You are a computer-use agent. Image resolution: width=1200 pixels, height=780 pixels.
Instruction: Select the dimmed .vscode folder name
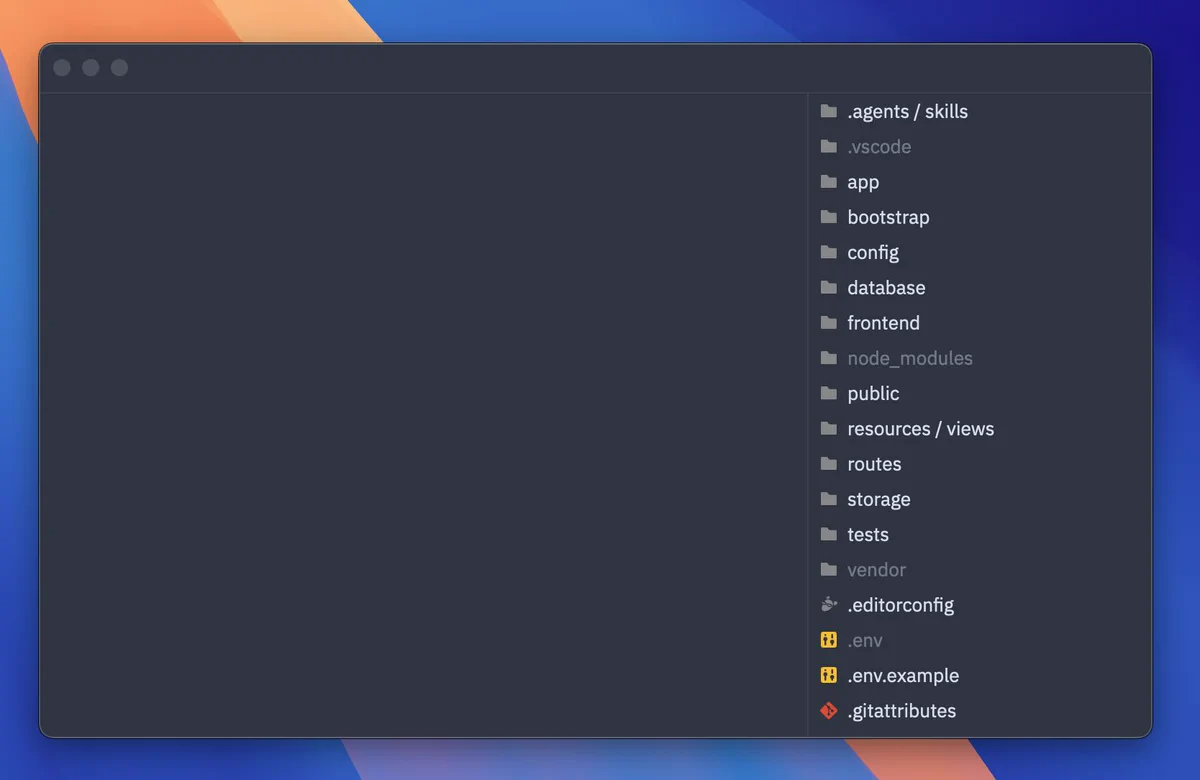tap(879, 146)
